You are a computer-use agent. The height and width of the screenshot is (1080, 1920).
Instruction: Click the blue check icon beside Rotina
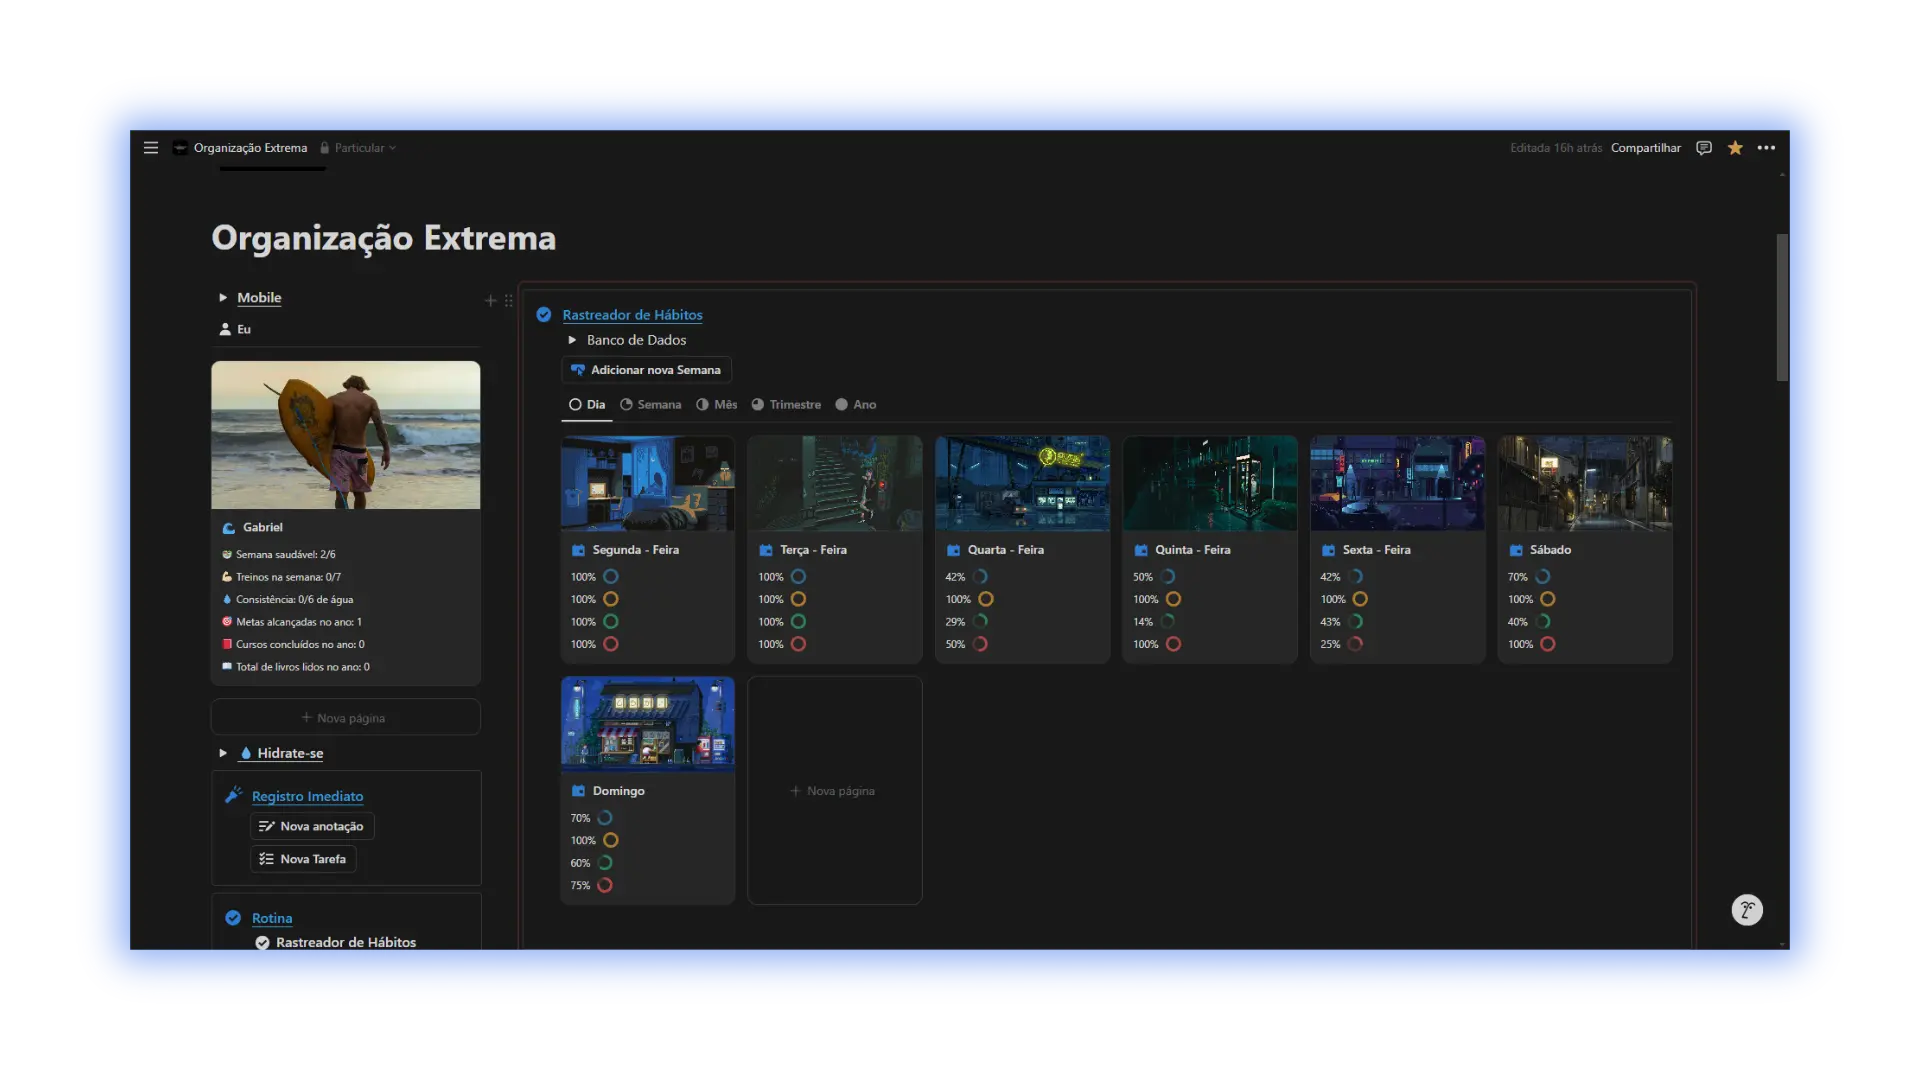(x=233, y=918)
